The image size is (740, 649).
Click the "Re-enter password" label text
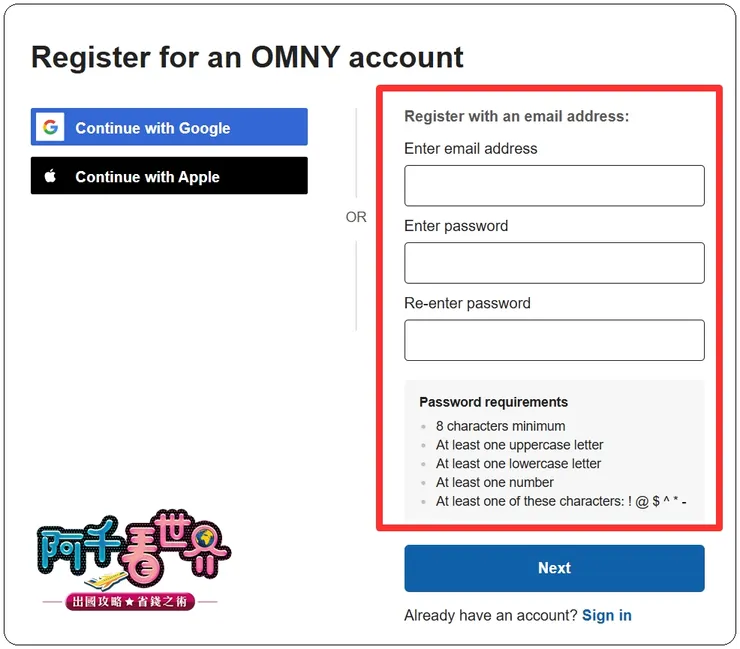(x=467, y=303)
